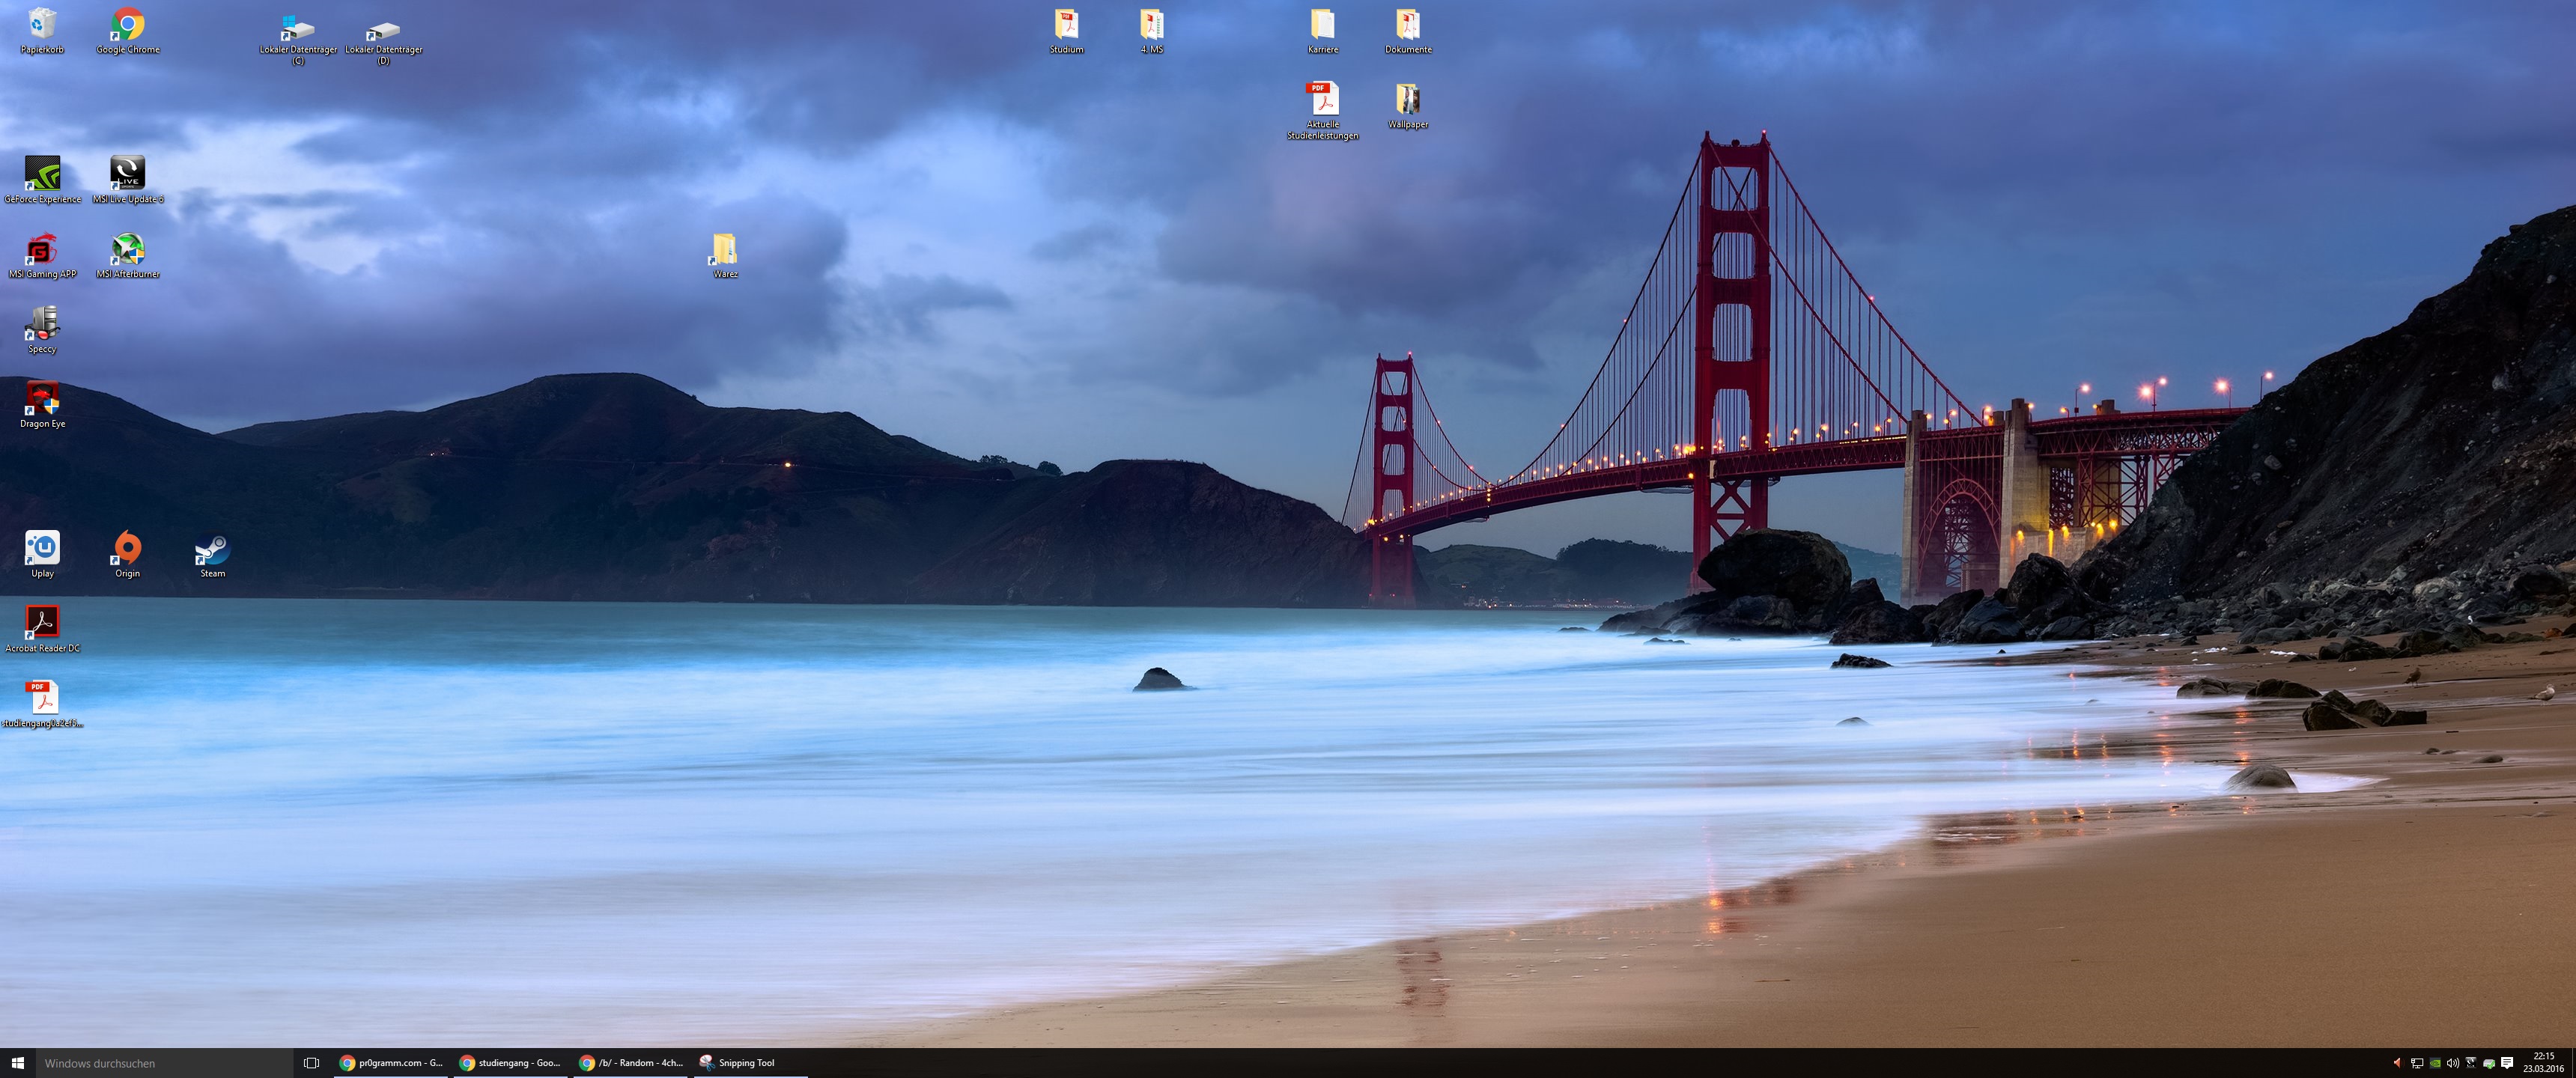Focus the Windows durchsuchen search box
2576x1078 pixels.
pos(164,1063)
